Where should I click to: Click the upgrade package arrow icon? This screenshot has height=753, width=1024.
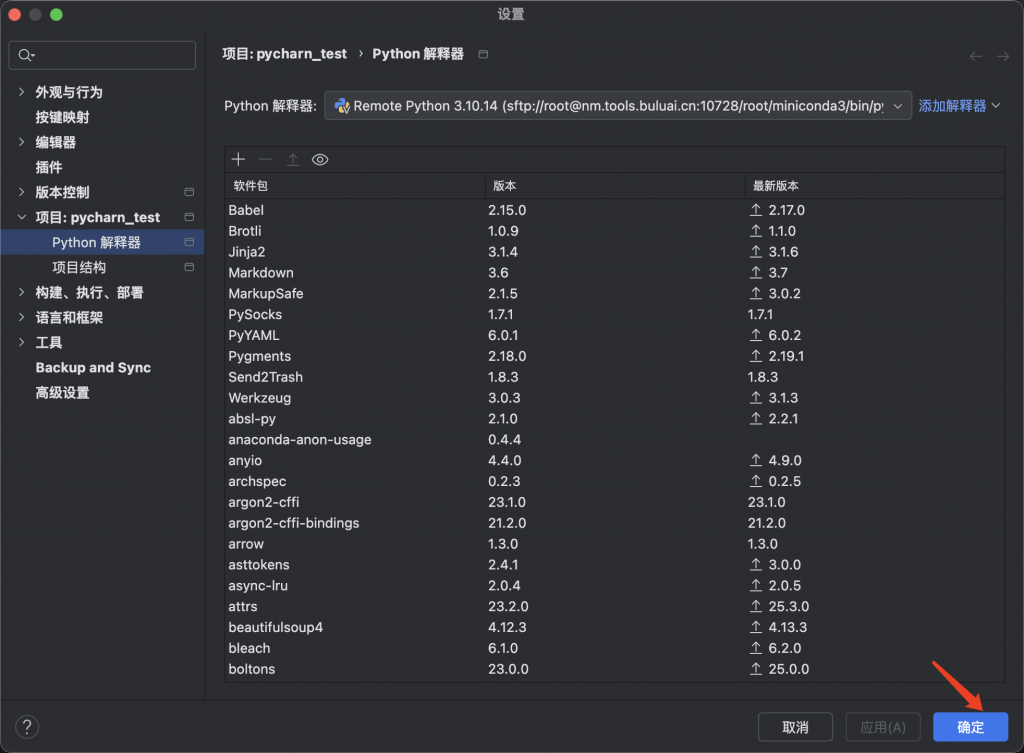[293, 159]
